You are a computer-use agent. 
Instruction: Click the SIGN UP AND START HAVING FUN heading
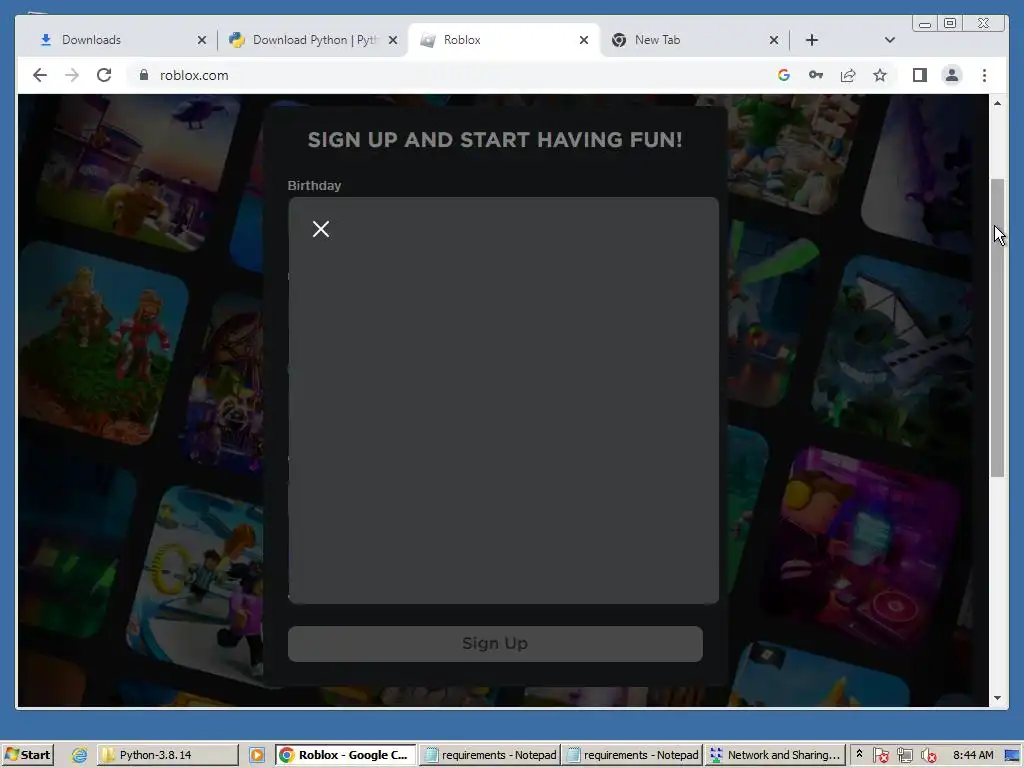pos(495,139)
